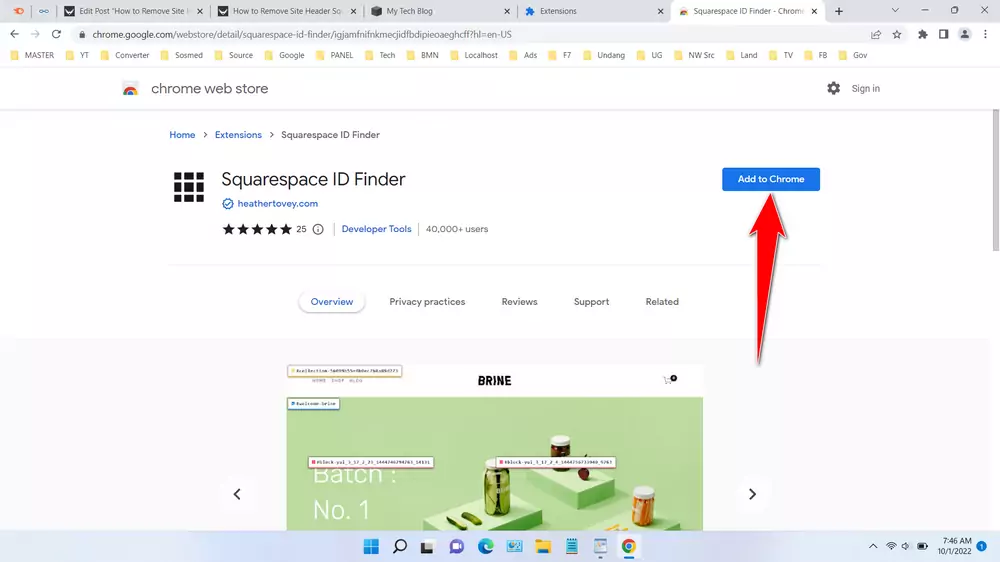Screen dimensions: 1000x562
Task: Click the 40,000+ users text
Action: coord(457,229)
